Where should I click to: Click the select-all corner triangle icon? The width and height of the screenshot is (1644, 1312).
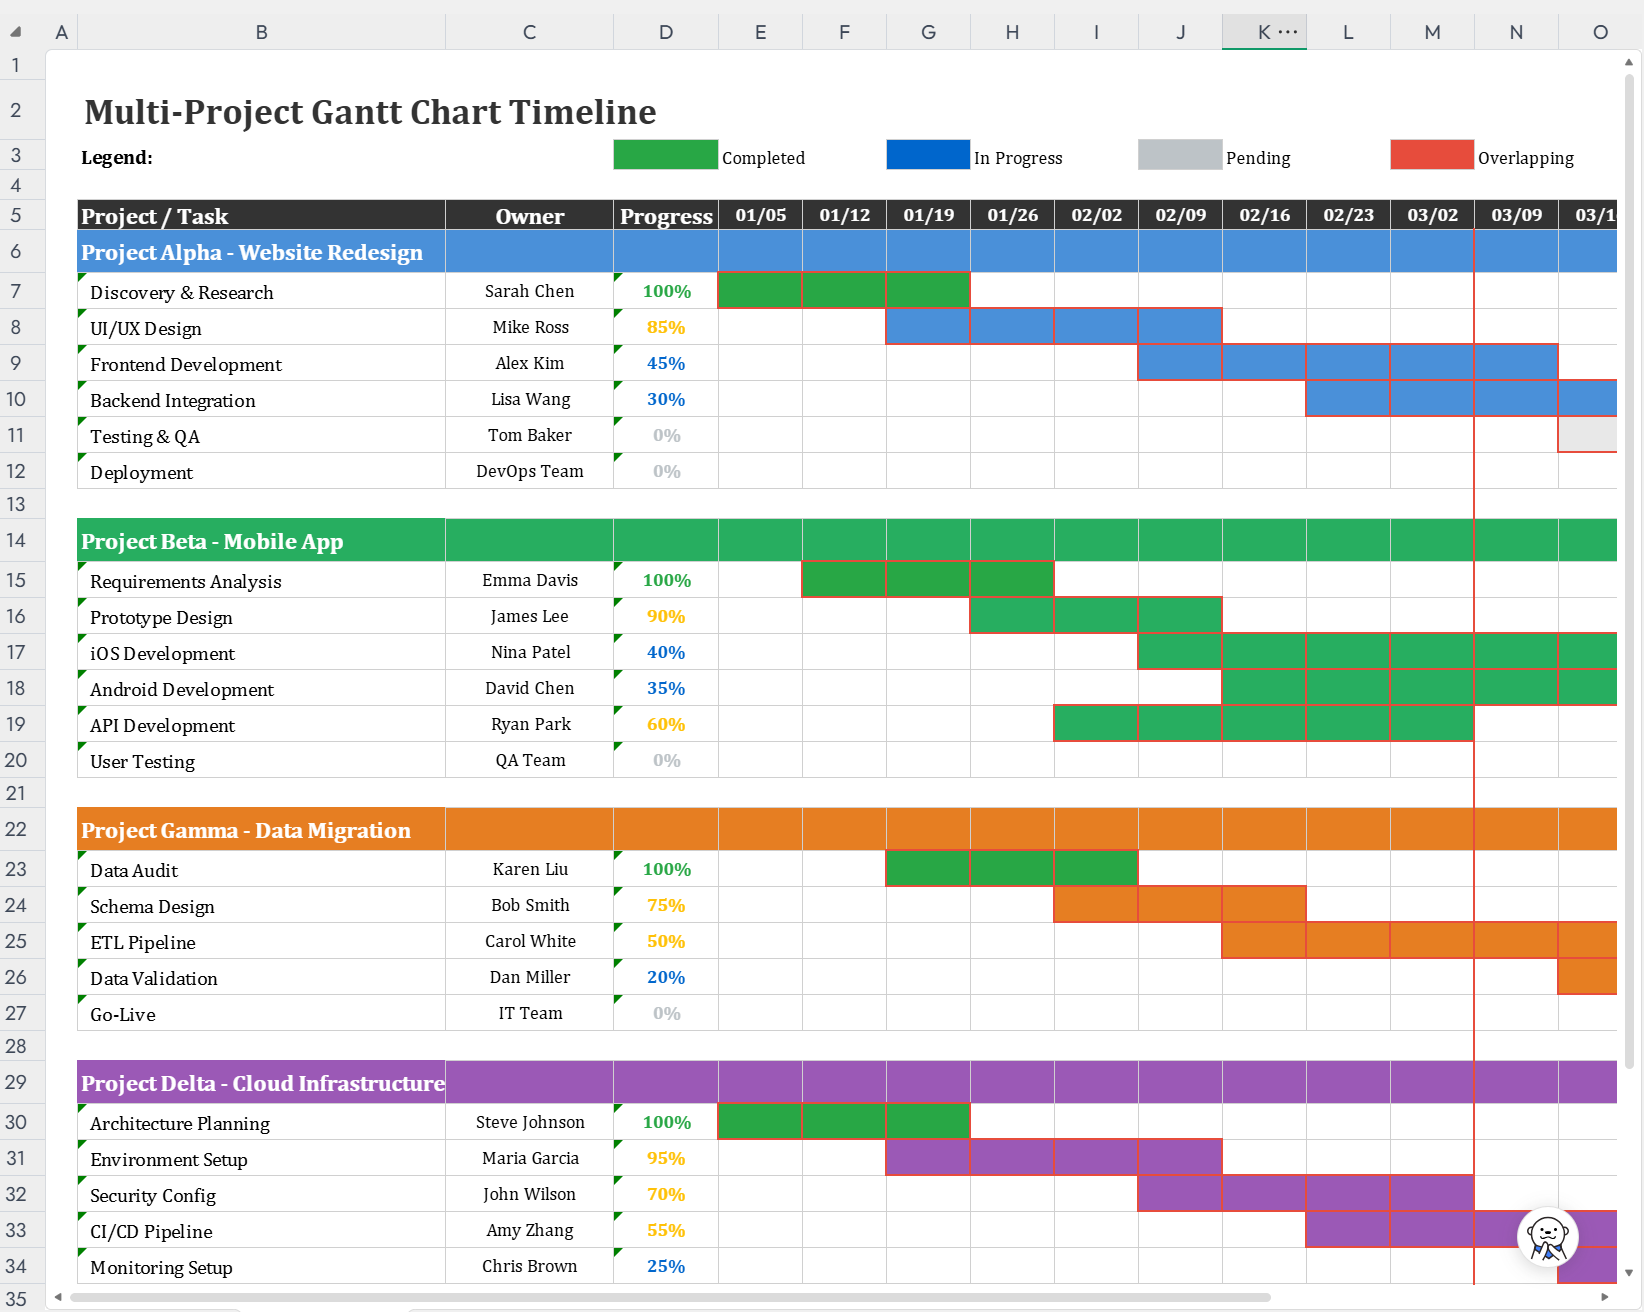click(16, 32)
